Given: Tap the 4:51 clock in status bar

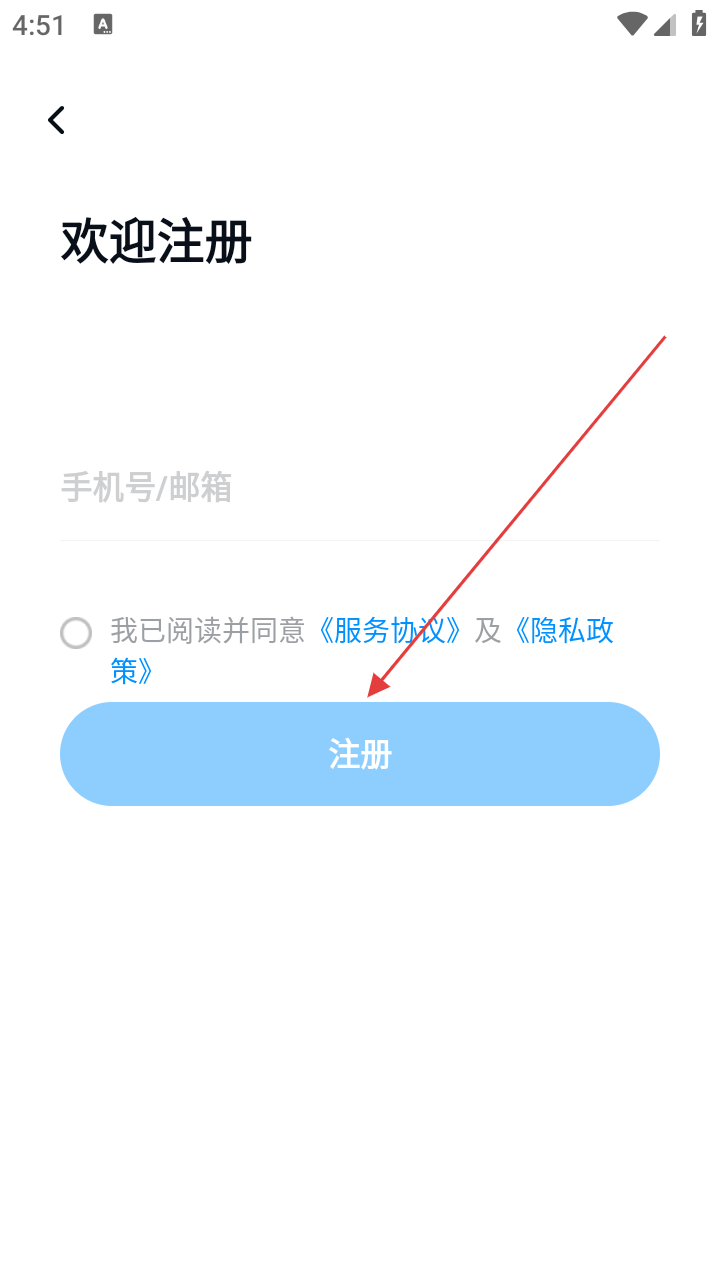Looking at the screenshot, I should (39, 25).
